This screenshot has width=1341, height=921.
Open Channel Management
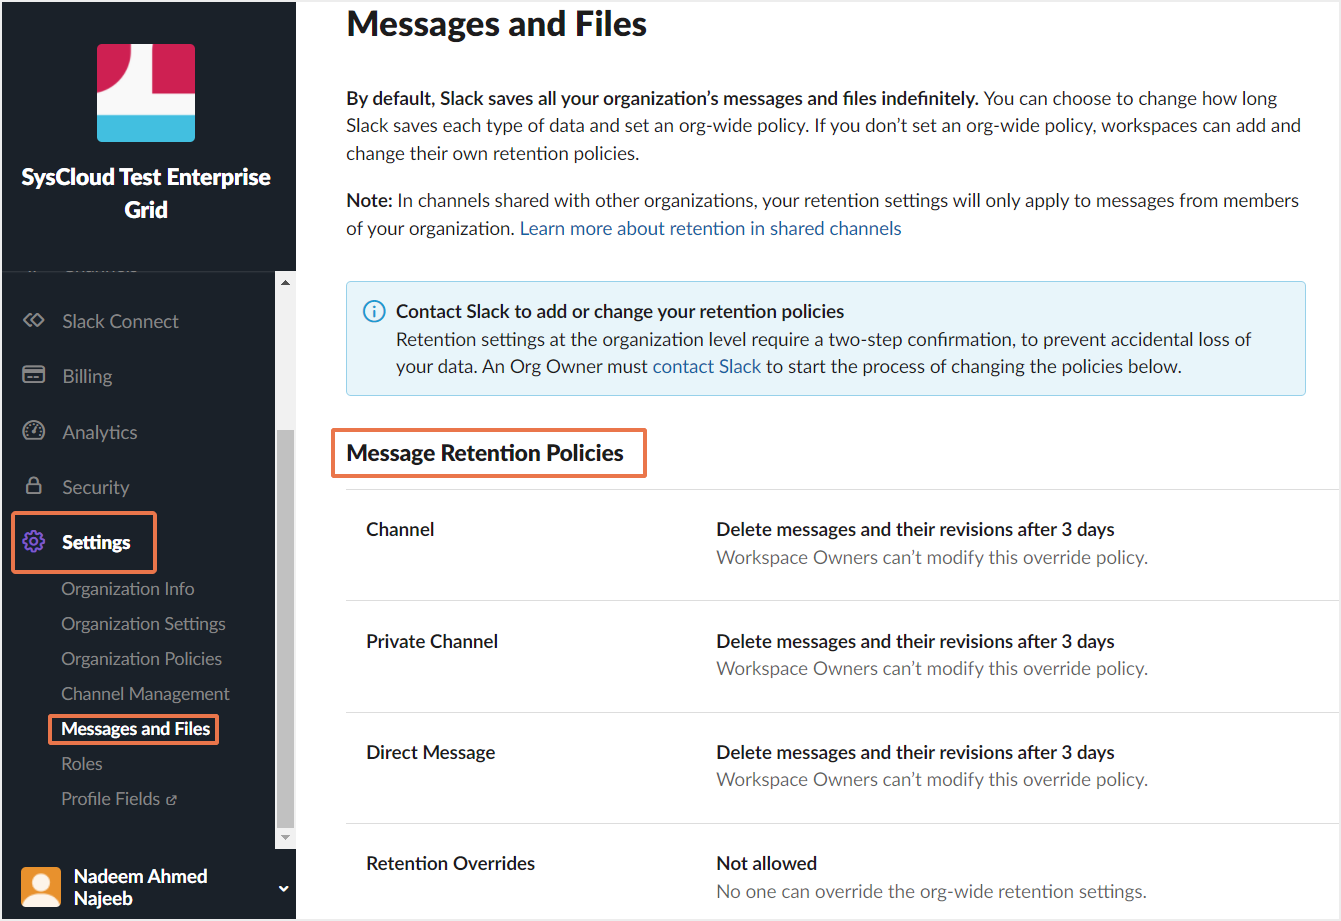(x=146, y=694)
